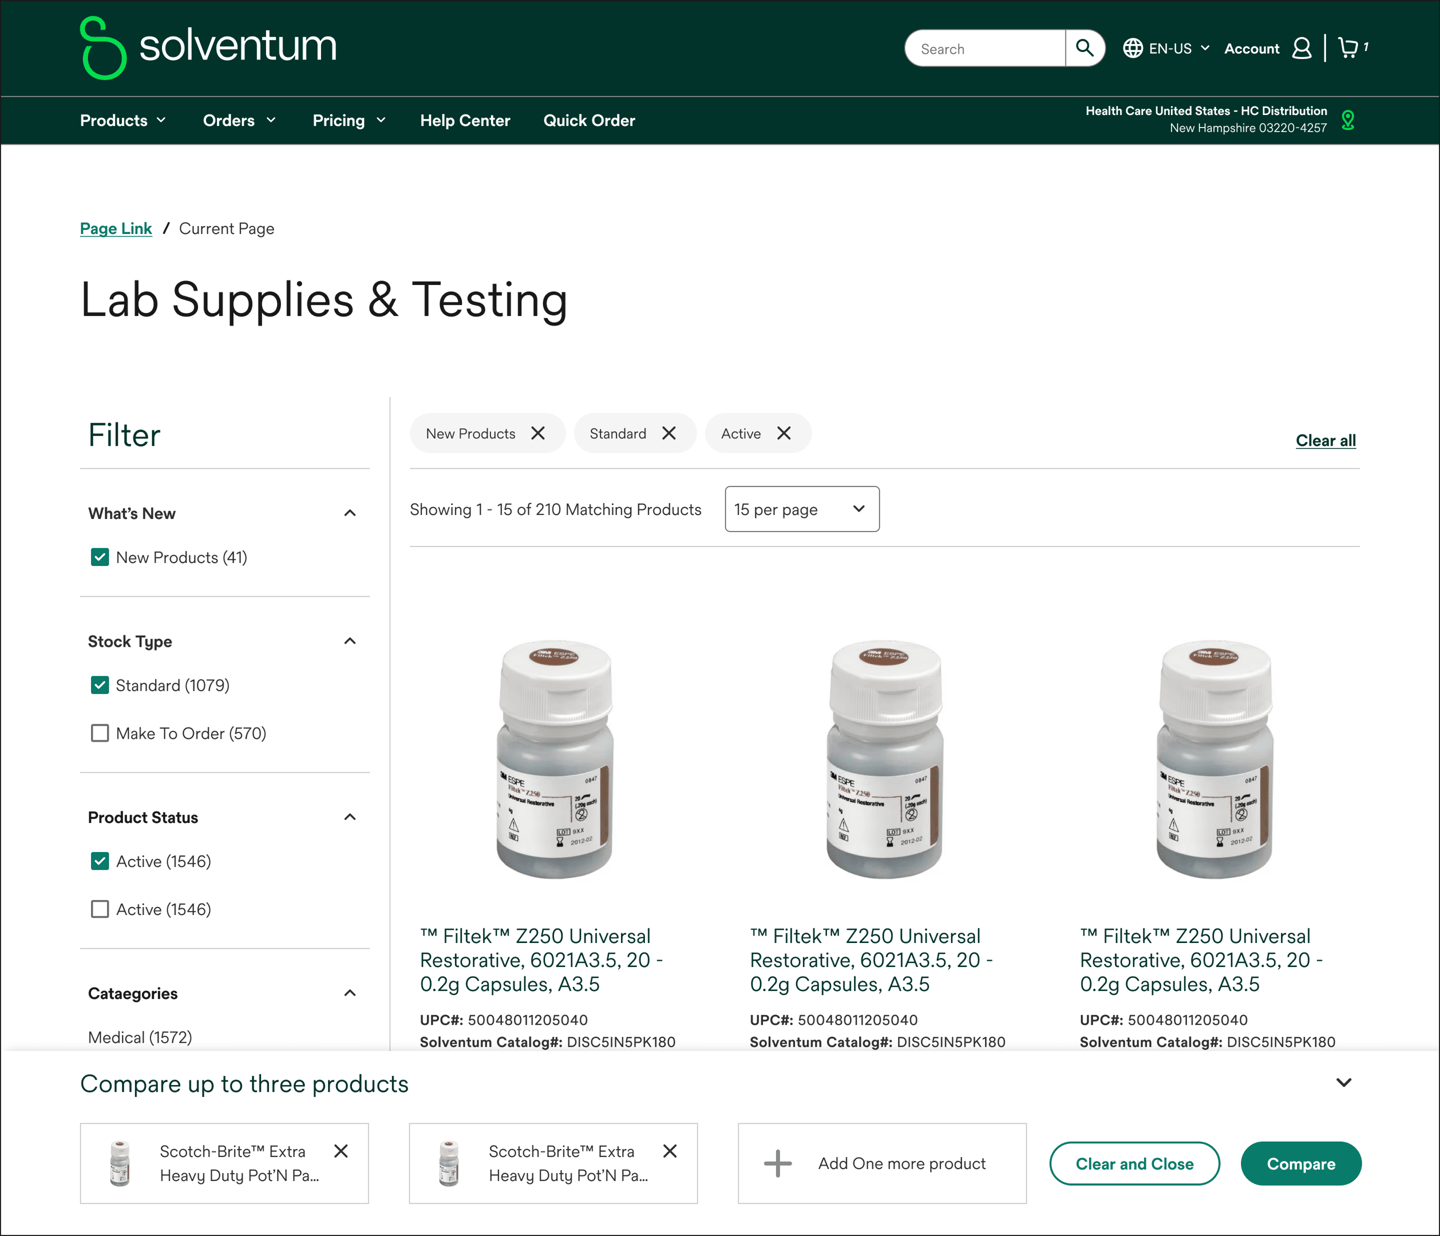Open the shopping cart icon

tap(1349, 48)
